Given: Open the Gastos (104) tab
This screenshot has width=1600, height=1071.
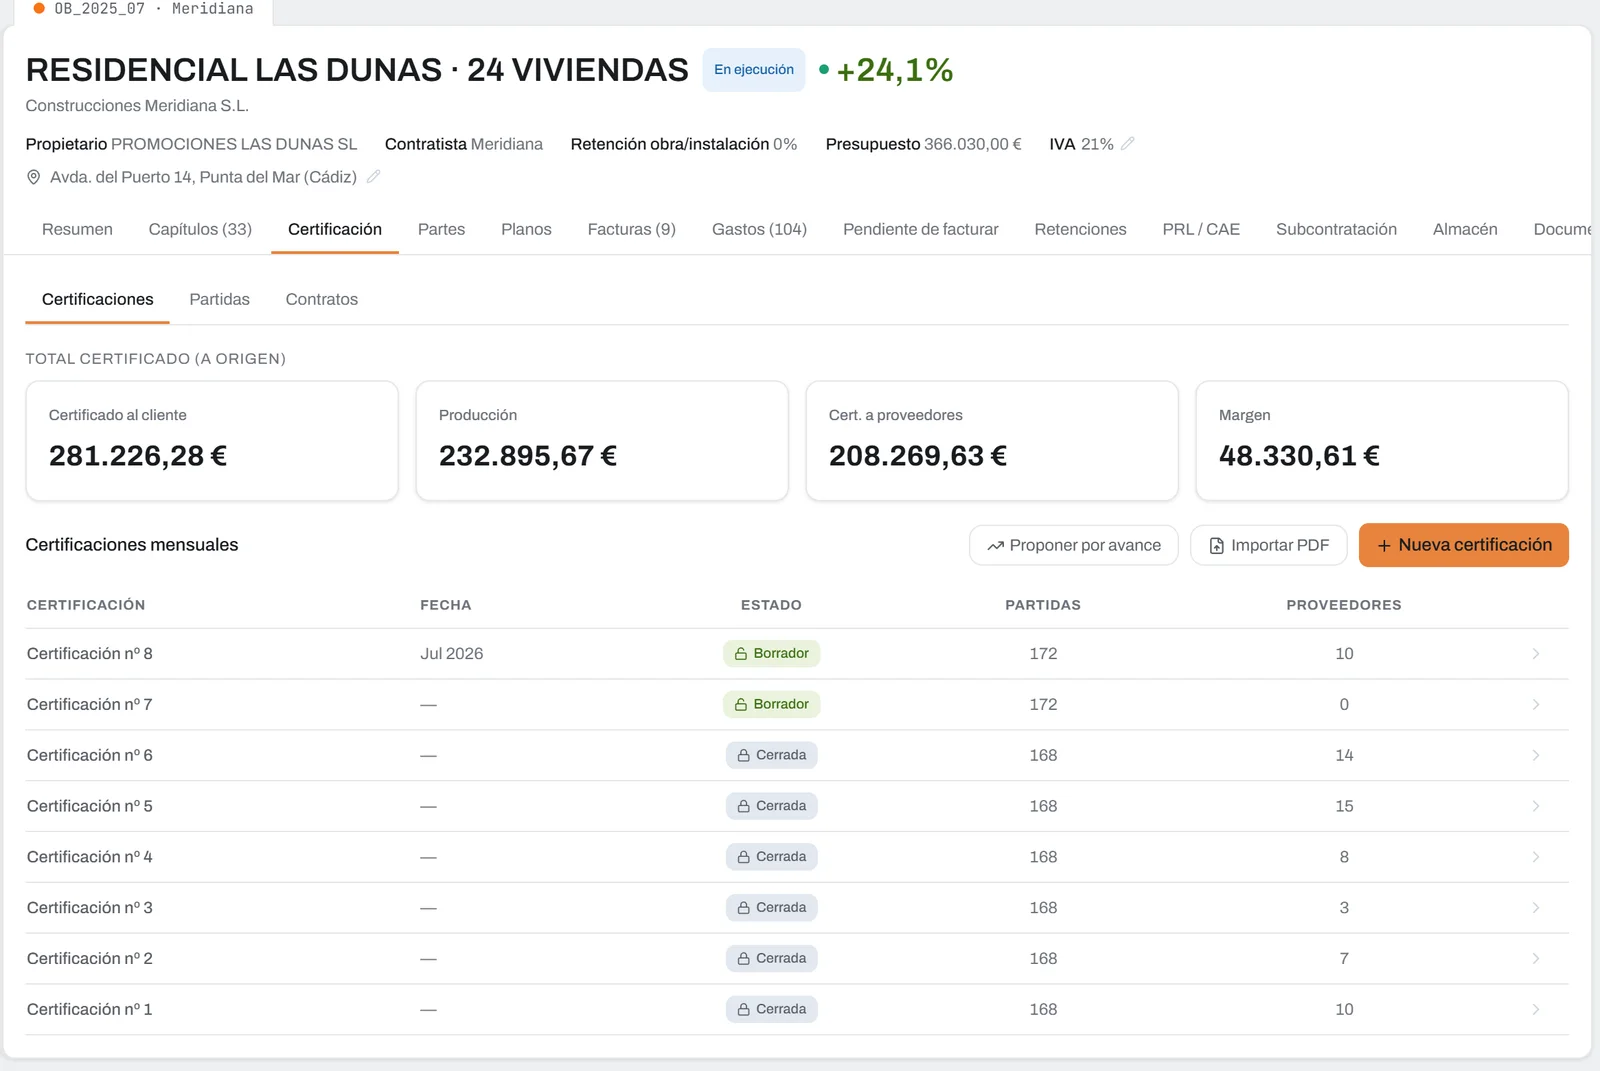Looking at the screenshot, I should tap(759, 229).
